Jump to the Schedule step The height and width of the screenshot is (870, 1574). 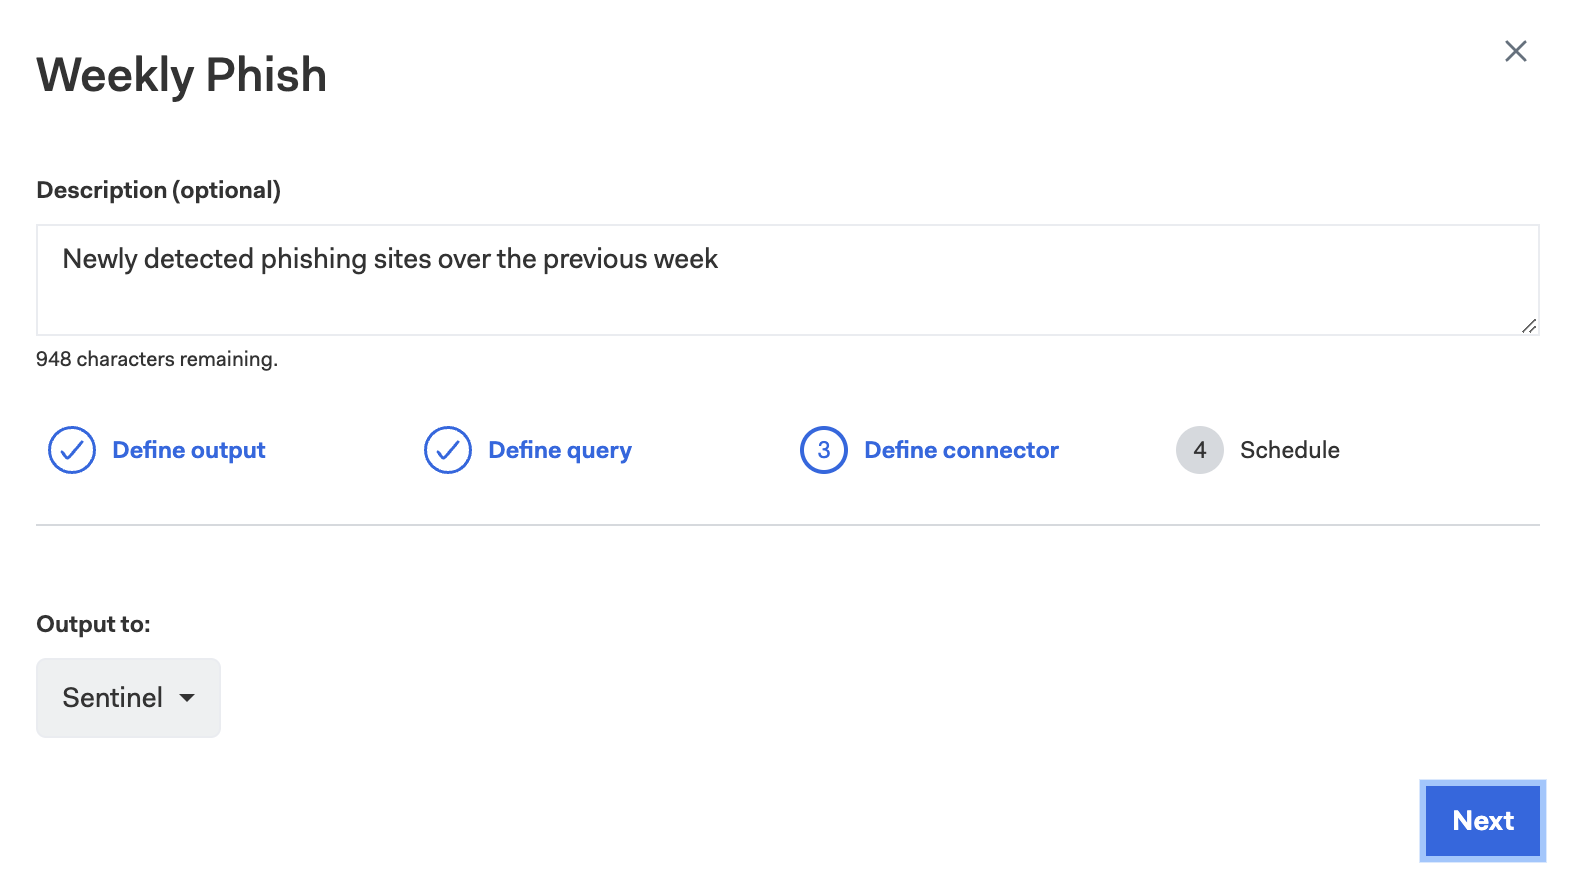[1290, 450]
